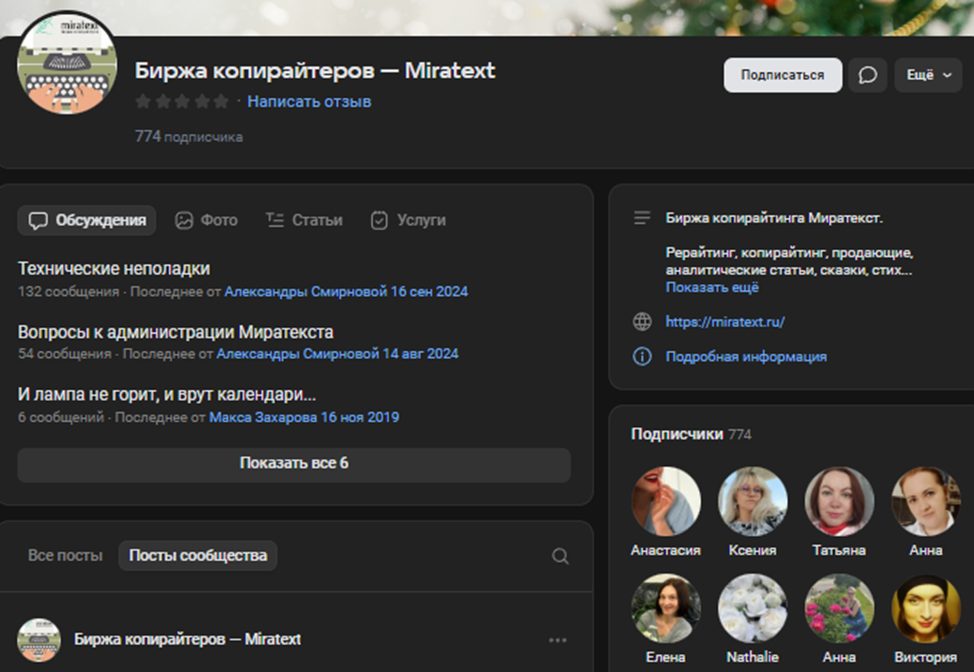Open subscriber Елена's avatar
974x672 pixels.
click(666, 608)
